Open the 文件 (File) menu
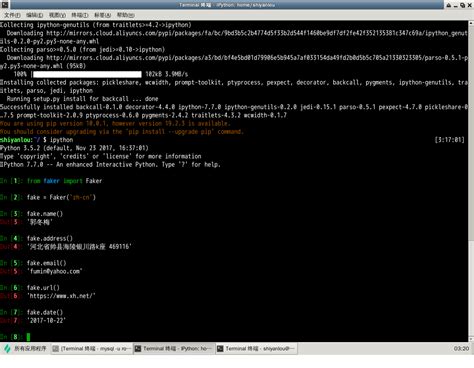The width and height of the screenshot is (474, 368). [x=12, y=15]
